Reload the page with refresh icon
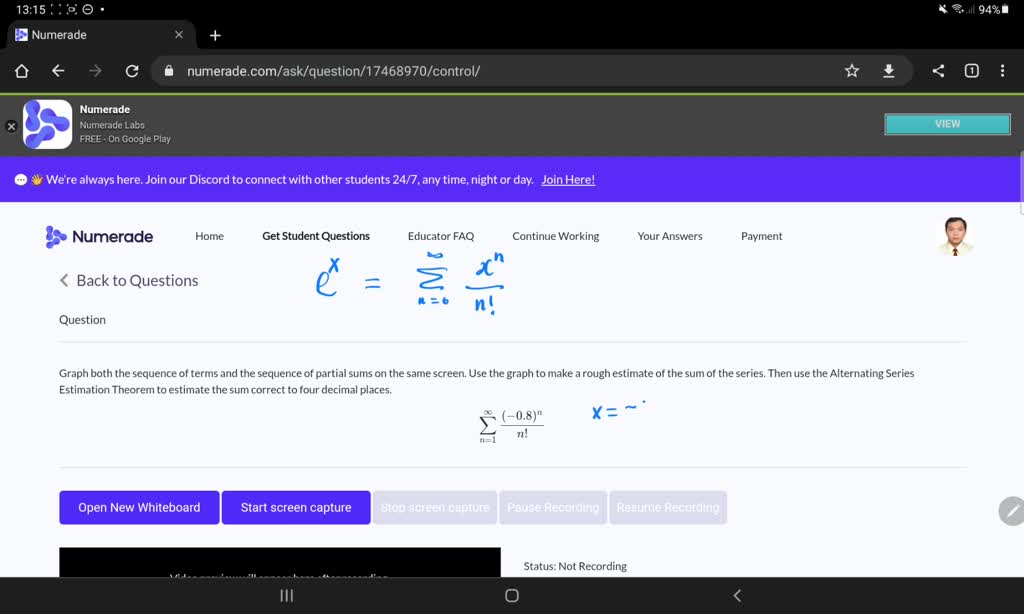The image size is (1024, 614). (x=132, y=71)
